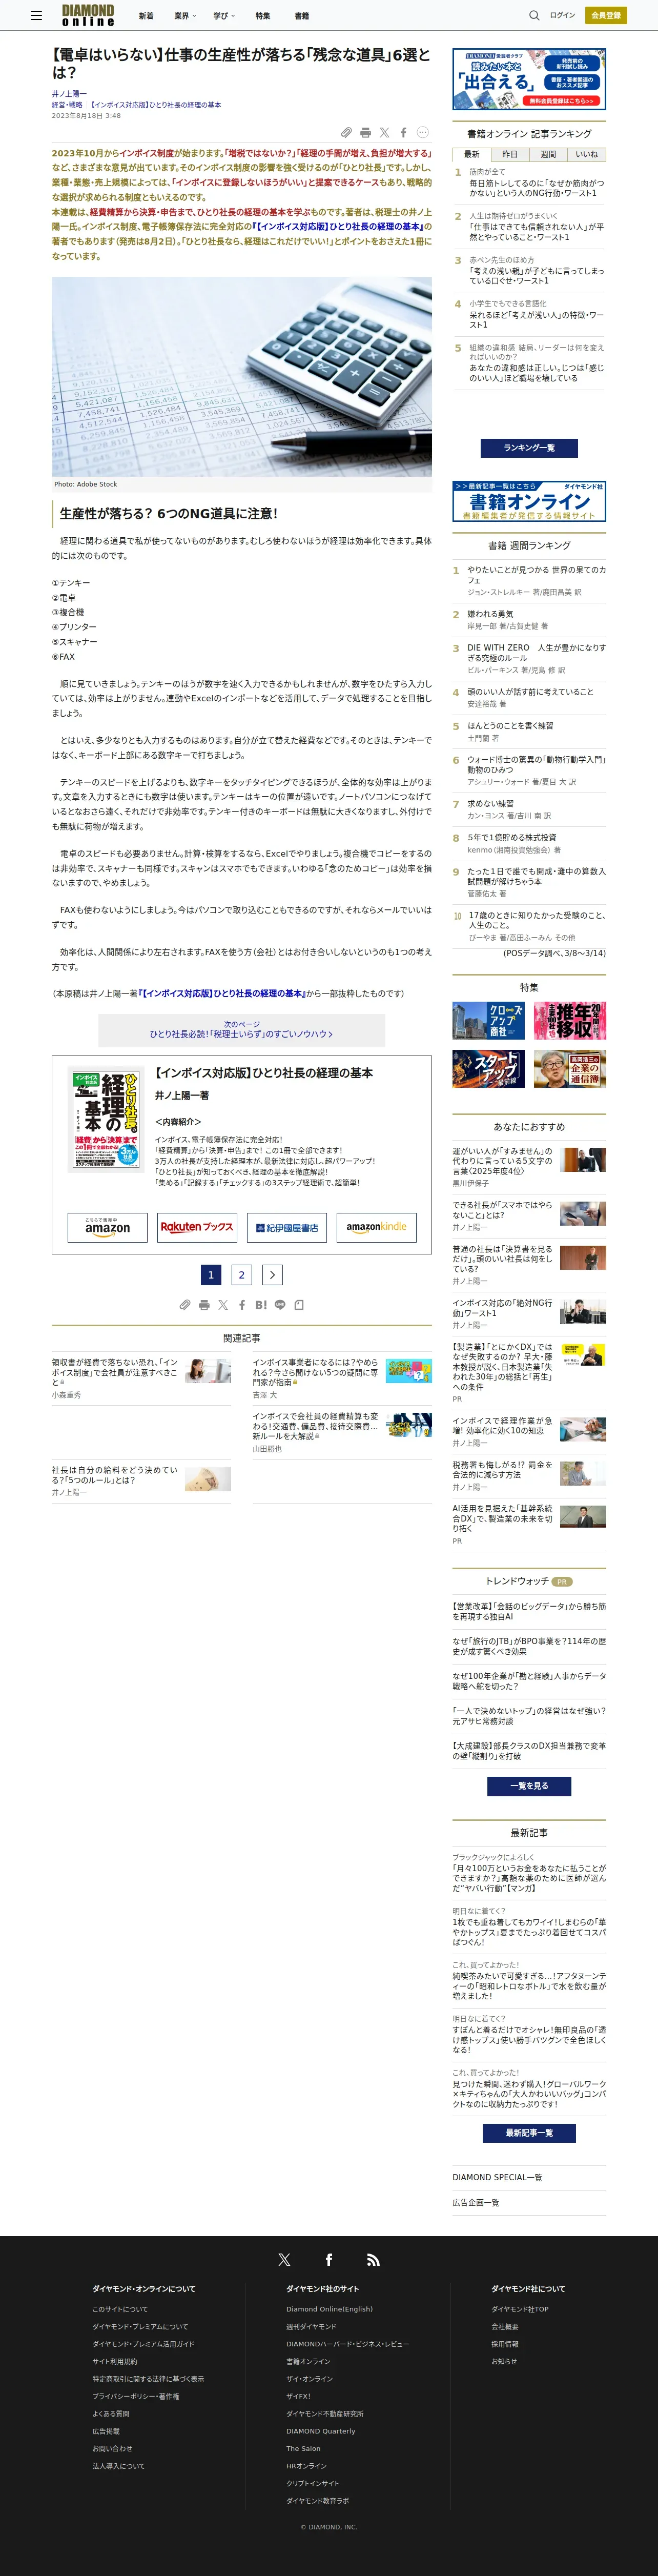Open the DIAMOND SPECIAL一覧 link
The width and height of the screenshot is (658, 2576).
[497, 2178]
